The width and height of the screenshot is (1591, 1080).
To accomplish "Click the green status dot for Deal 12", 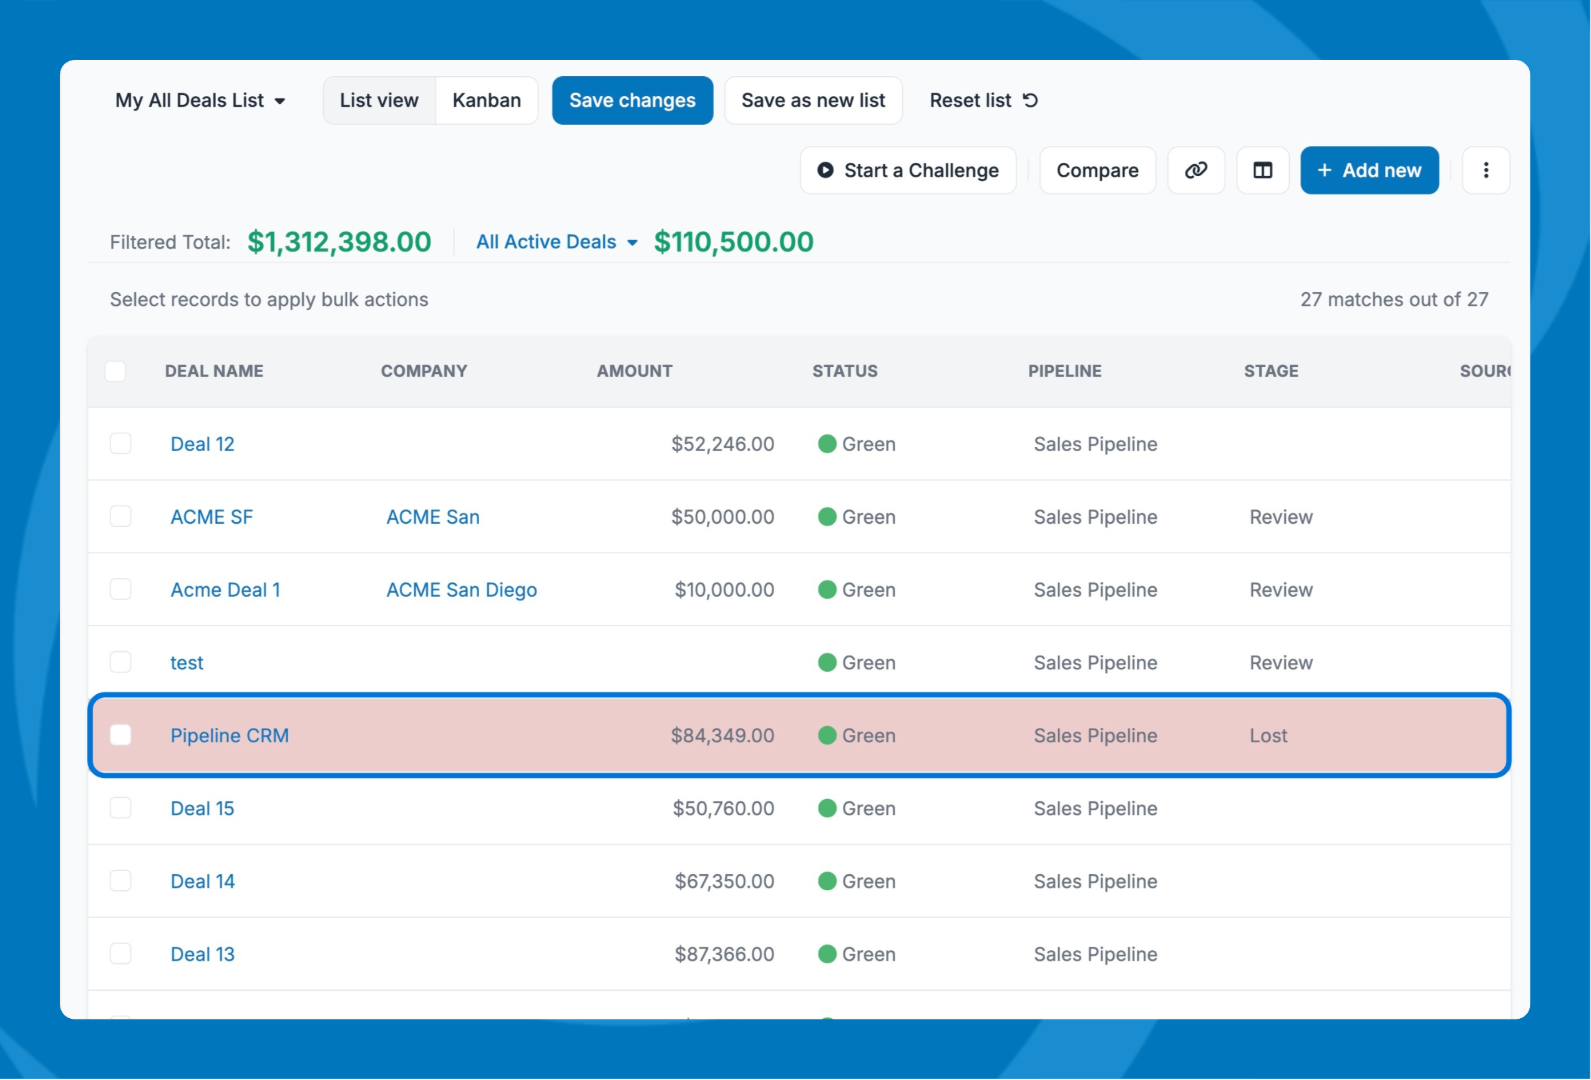I will tap(827, 444).
